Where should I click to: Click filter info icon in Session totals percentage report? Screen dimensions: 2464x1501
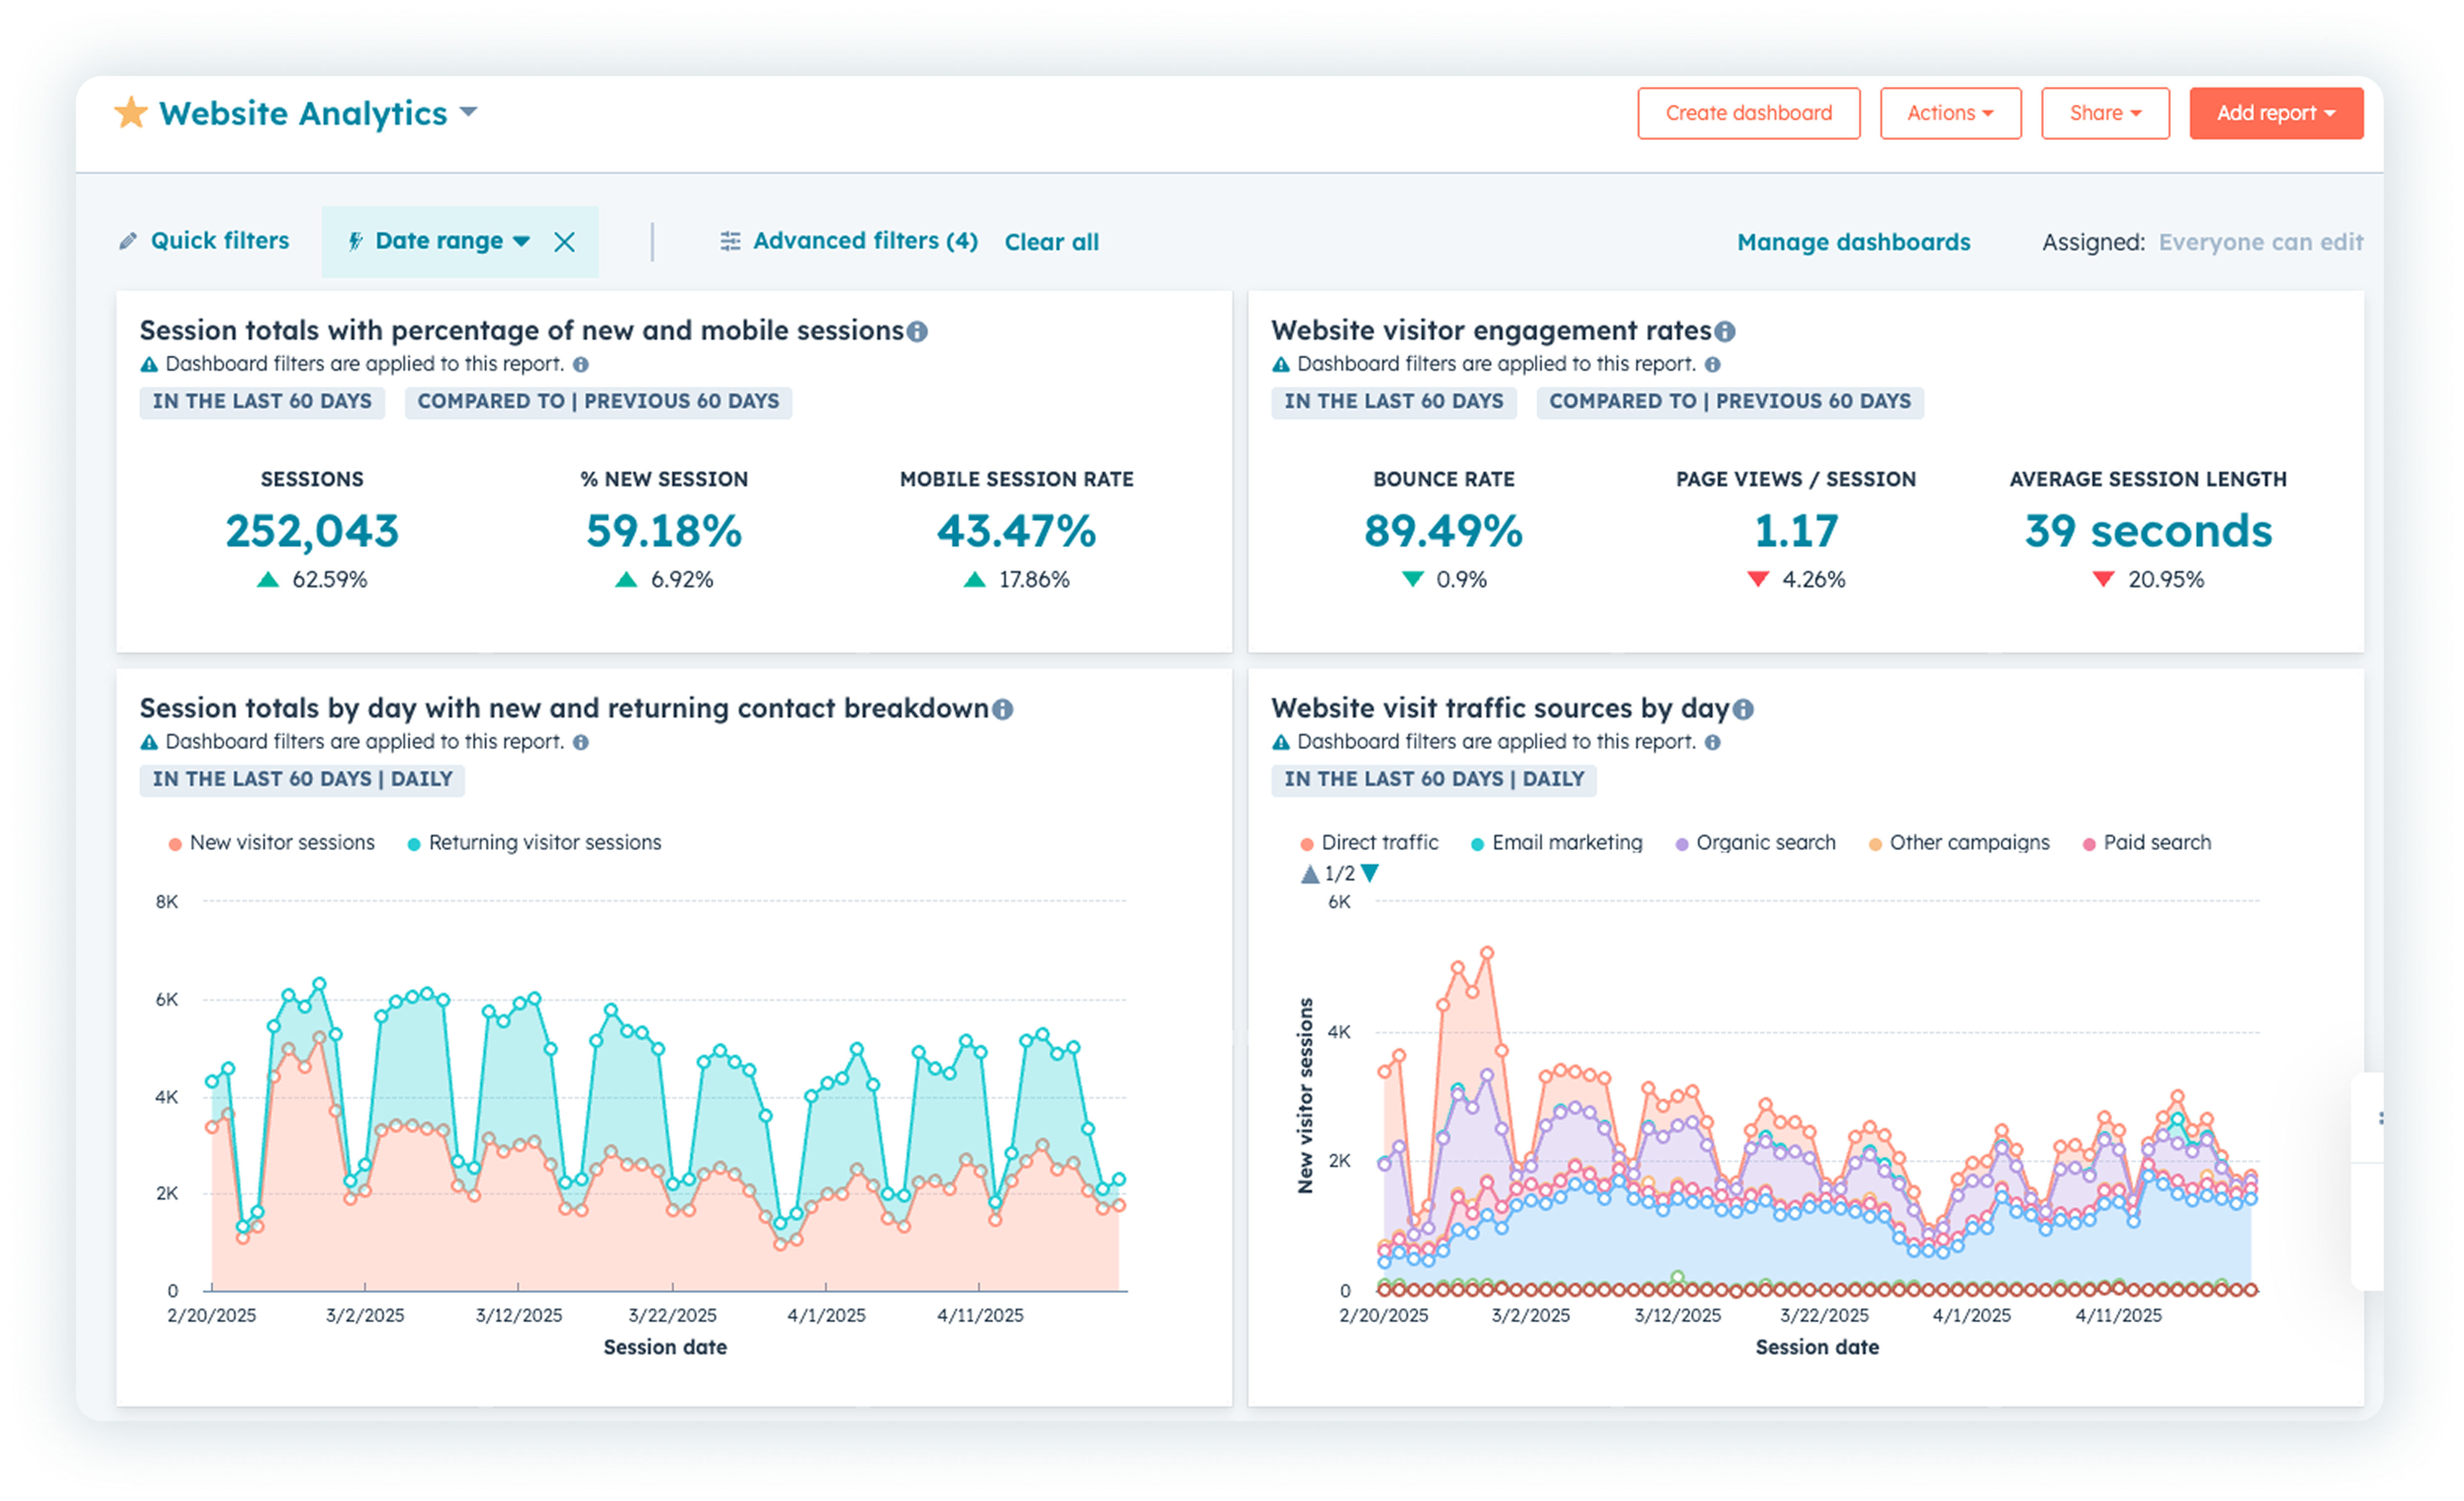[x=581, y=365]
